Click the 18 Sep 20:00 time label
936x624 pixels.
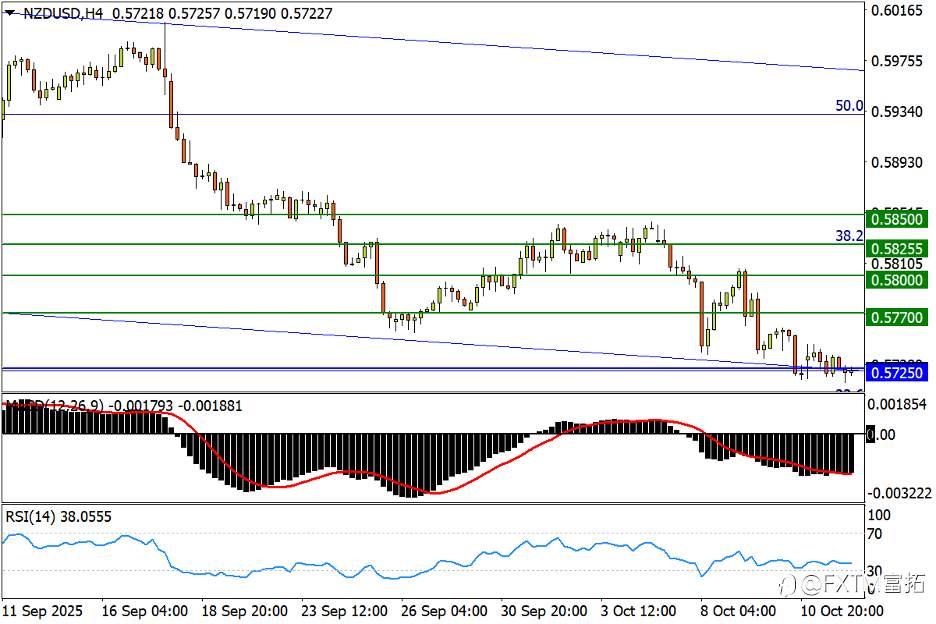pyautogui.click(x=244, y=611)
